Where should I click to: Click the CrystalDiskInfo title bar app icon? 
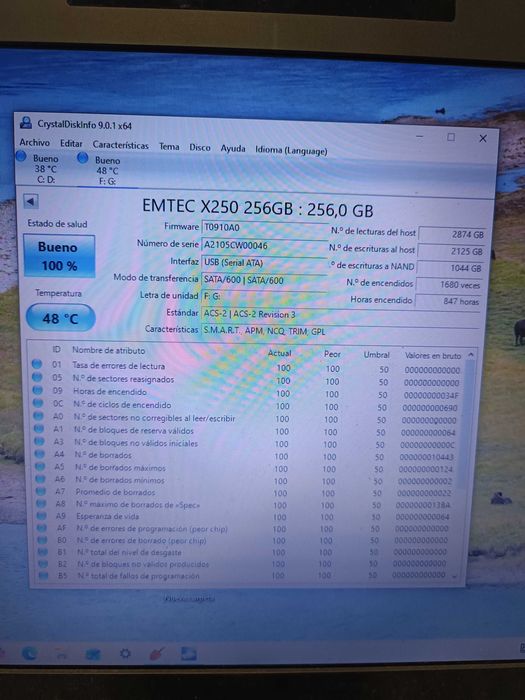(26, 122)
